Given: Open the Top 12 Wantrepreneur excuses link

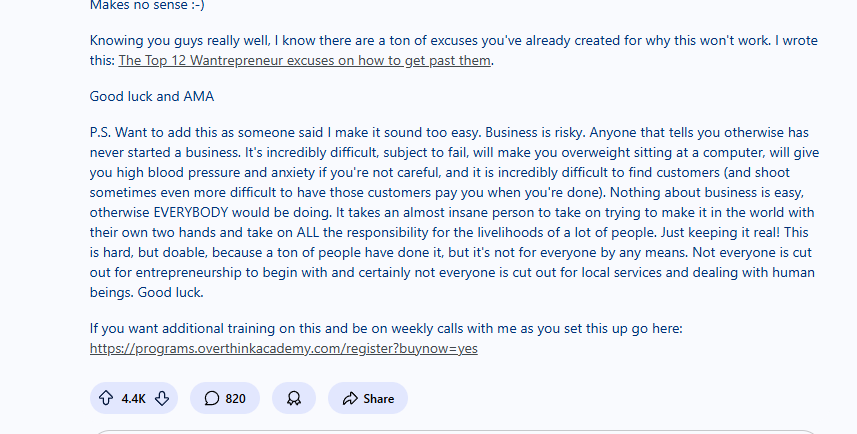Looking at the screenshot, I should [306, 61].
